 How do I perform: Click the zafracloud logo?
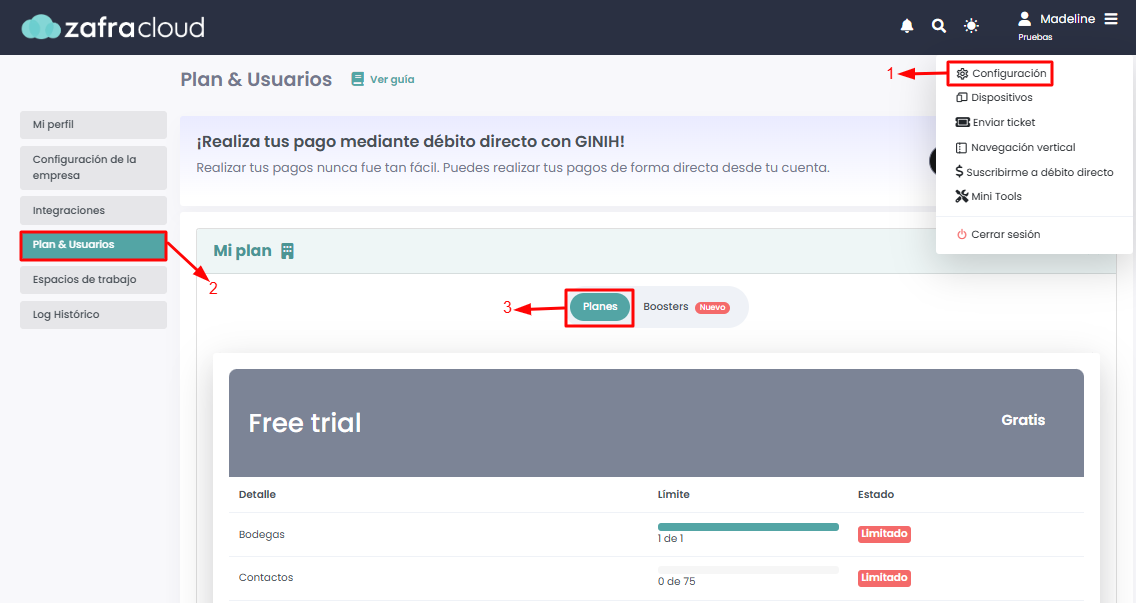[113, 27]
